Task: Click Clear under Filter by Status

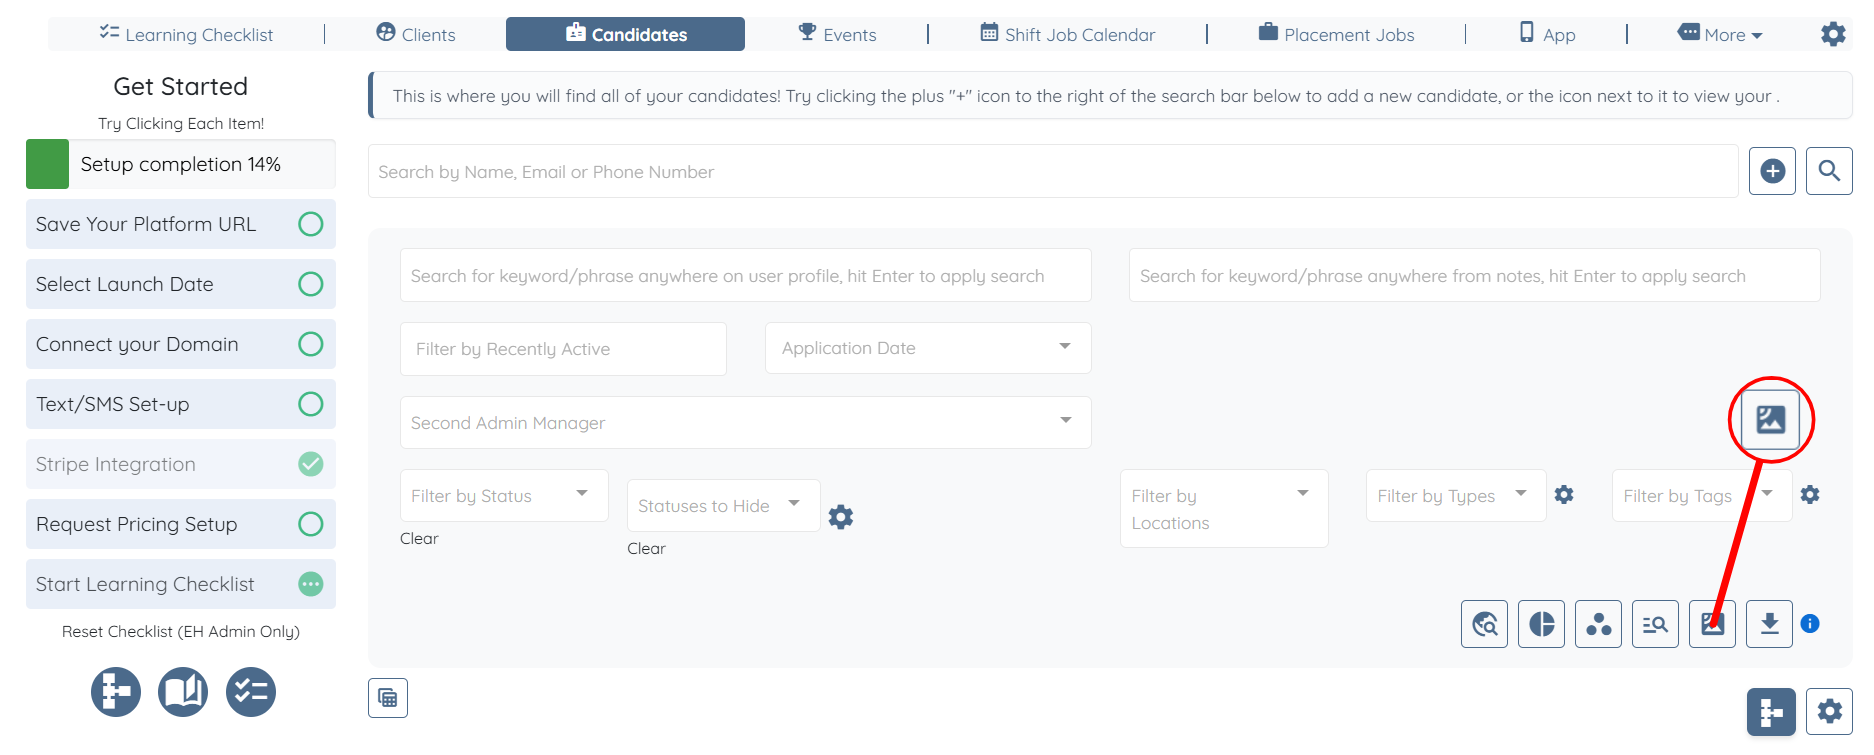Action: [419, 538]
